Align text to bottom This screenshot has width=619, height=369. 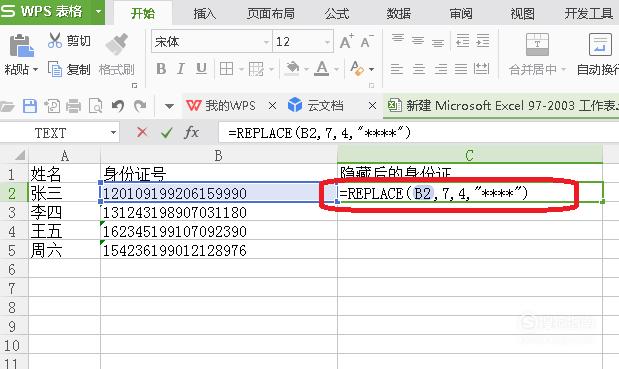point(438,42)
